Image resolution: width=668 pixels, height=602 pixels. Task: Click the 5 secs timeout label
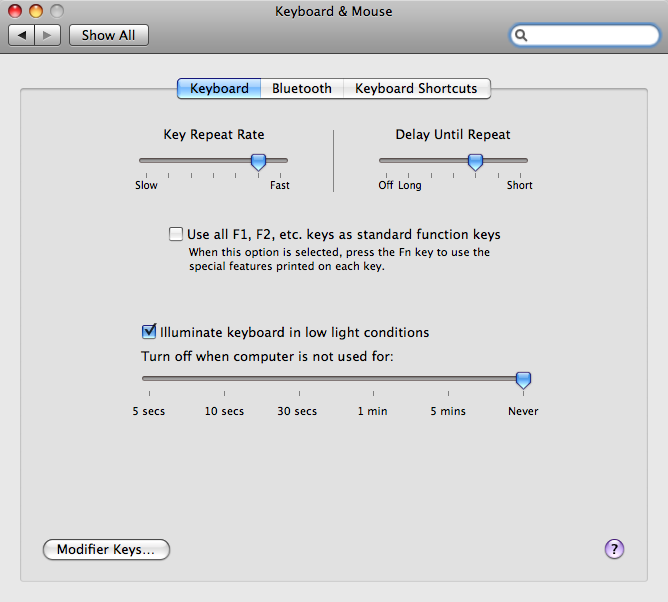click(148, 411)
